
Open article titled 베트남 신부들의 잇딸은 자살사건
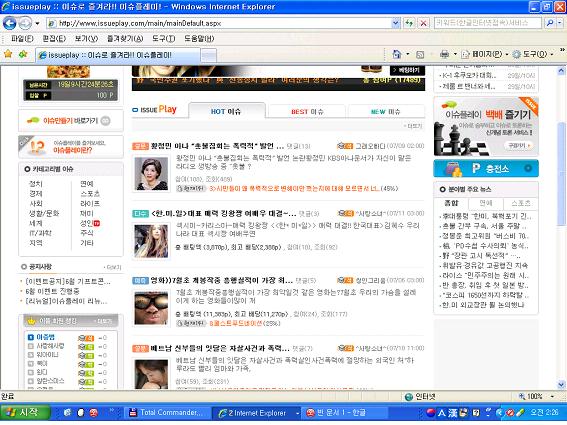pyautogui.click(x=220, y=348)
